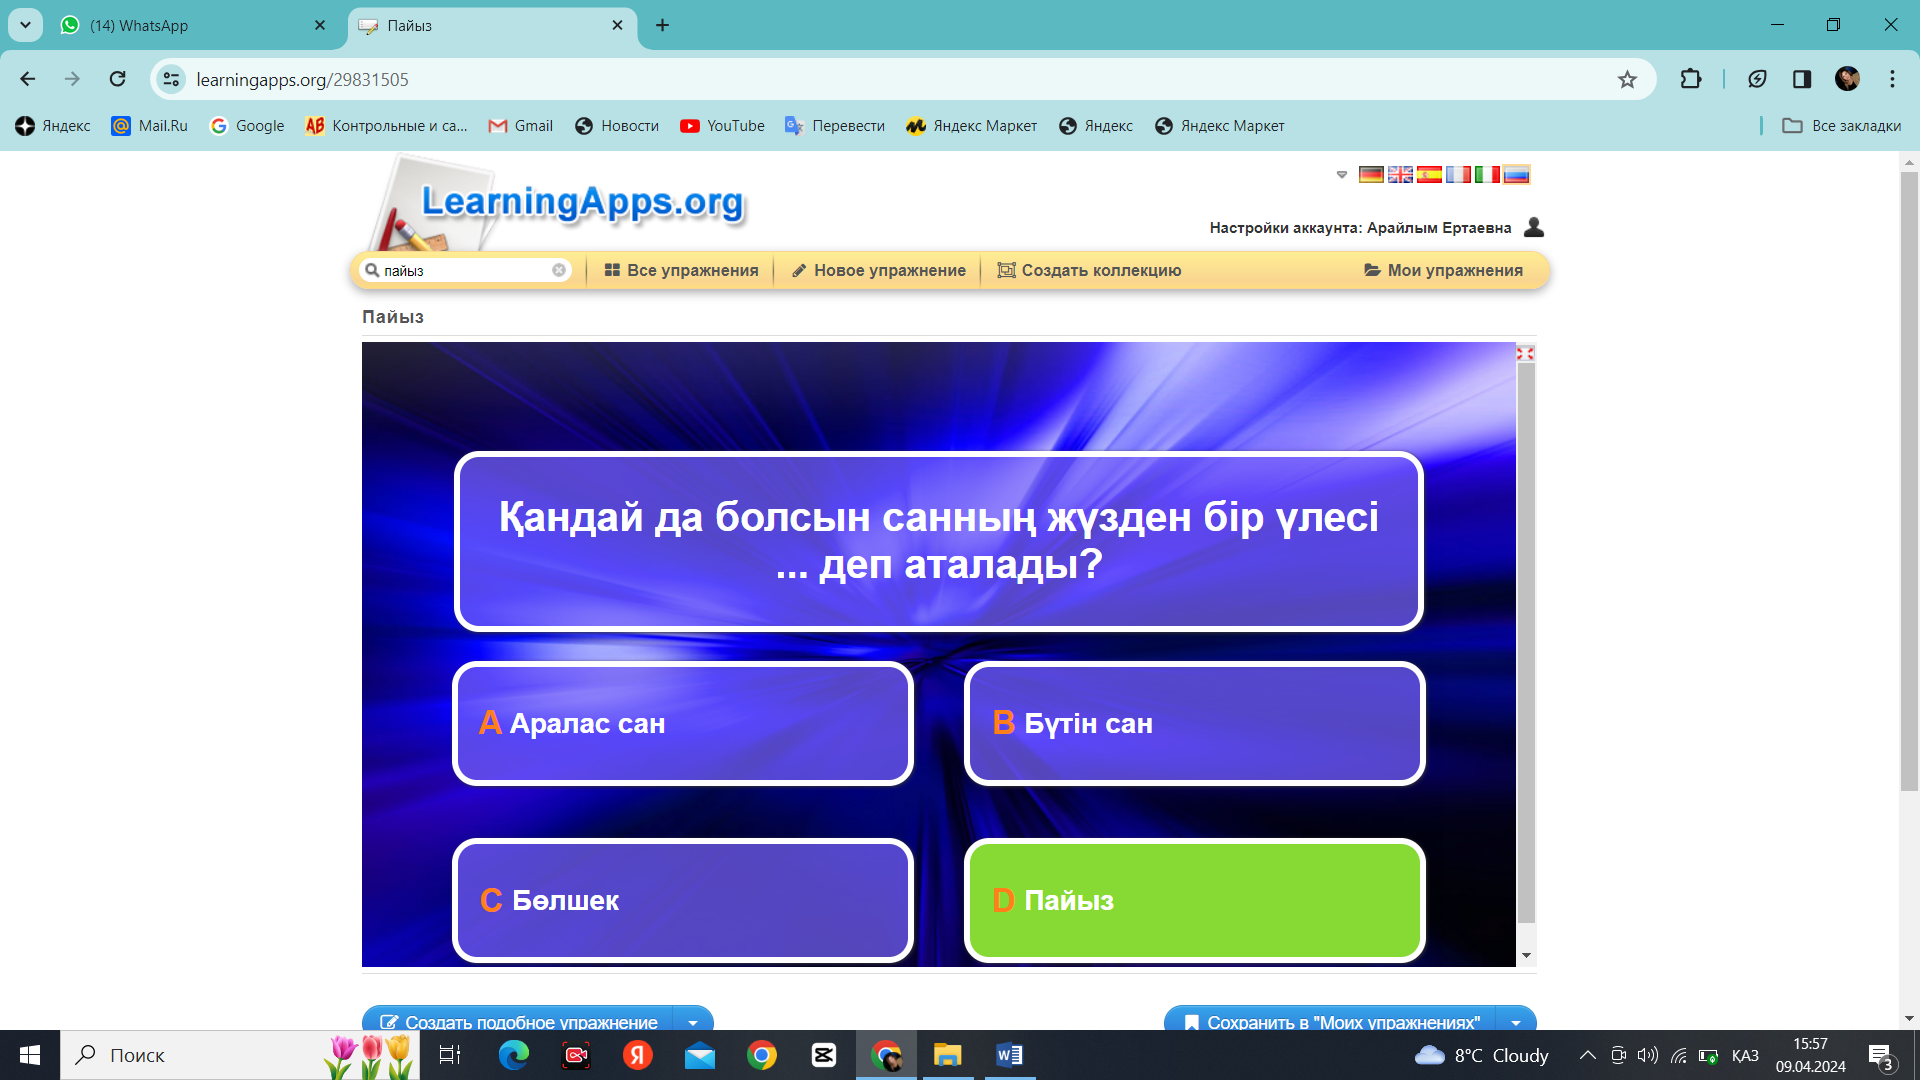Open the account profile person icon
1920x1080 pixels.
[1534, 227]
